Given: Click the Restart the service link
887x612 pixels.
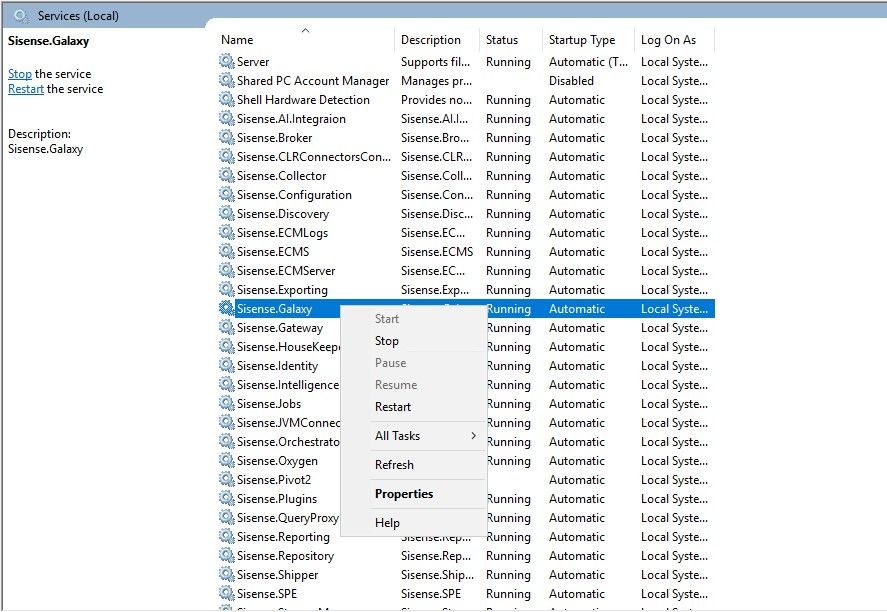Looking at the screenshot, I should pyautogui.click(x=26, y=89).
